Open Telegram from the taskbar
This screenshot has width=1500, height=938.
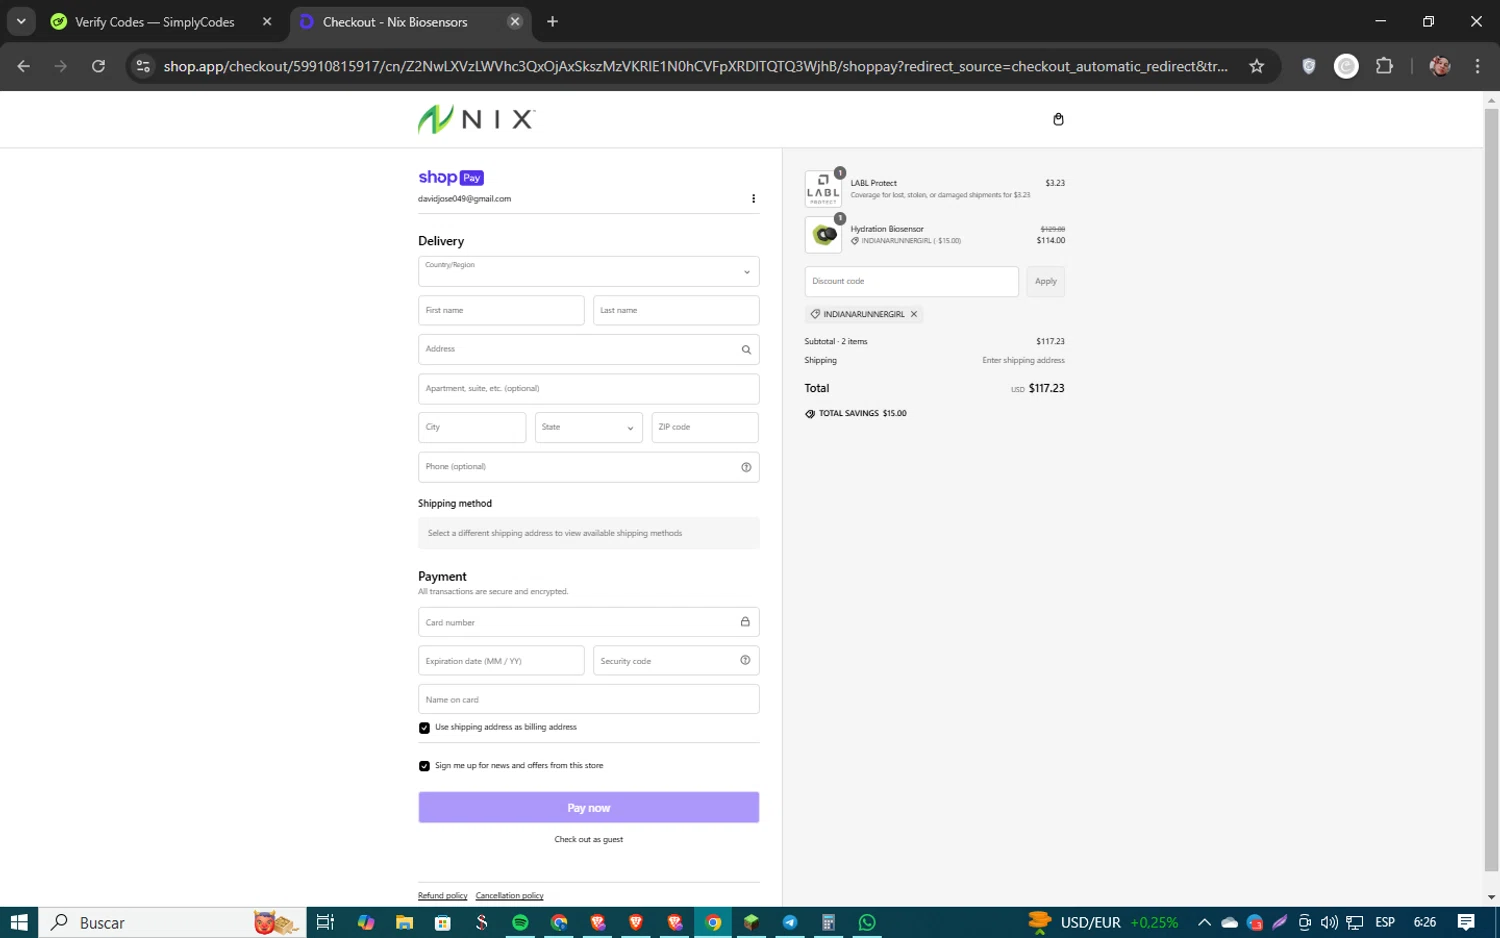pos(790,922)
